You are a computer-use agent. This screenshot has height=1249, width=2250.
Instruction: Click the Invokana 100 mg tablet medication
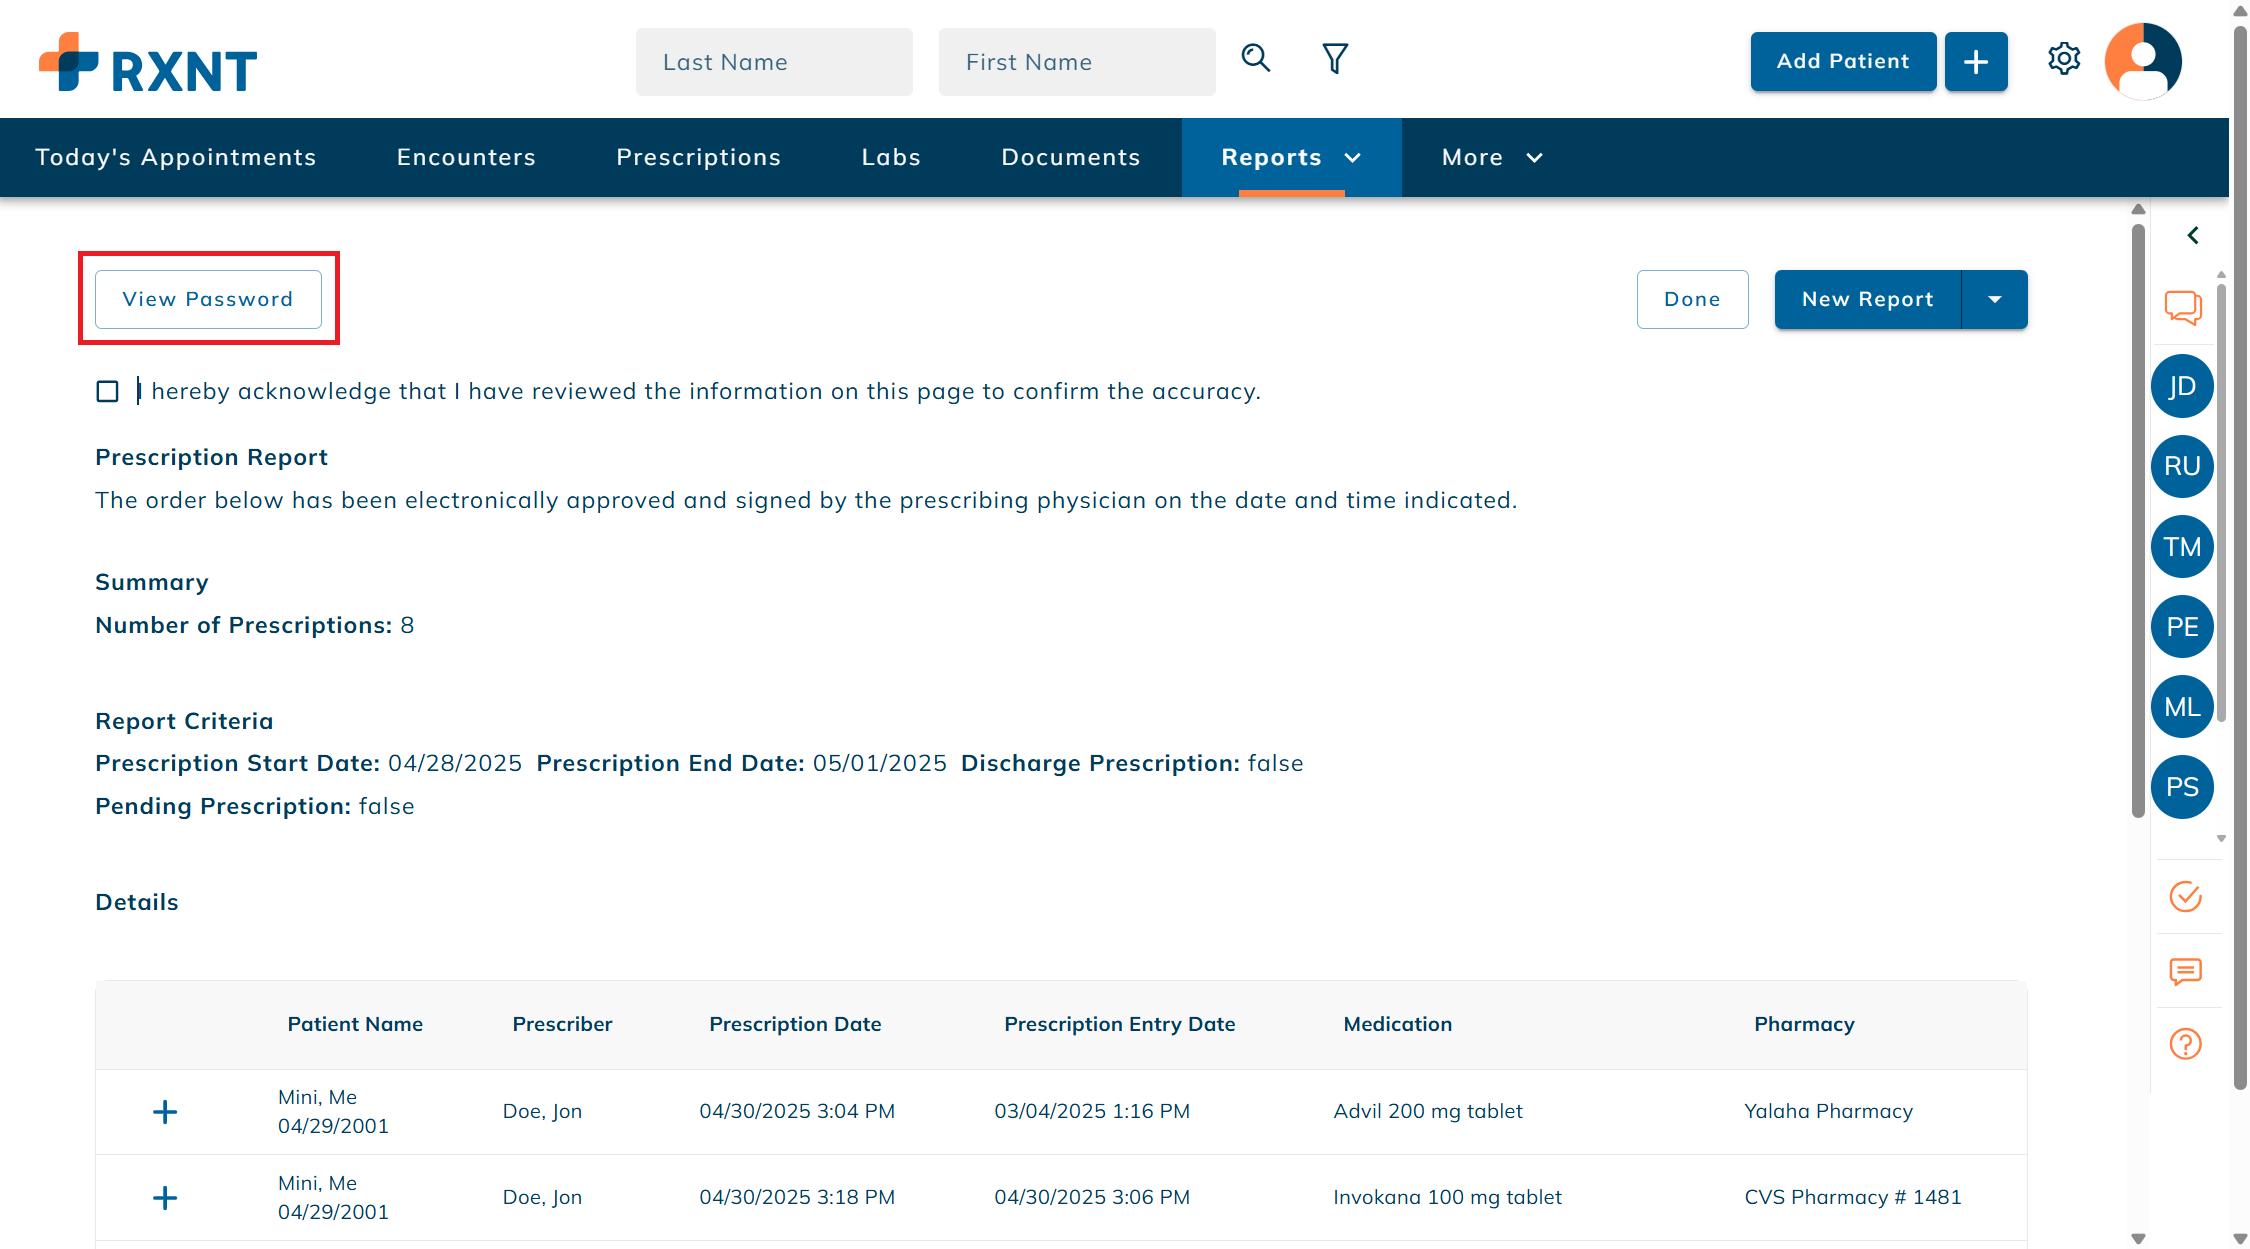click(1447, 1197)
